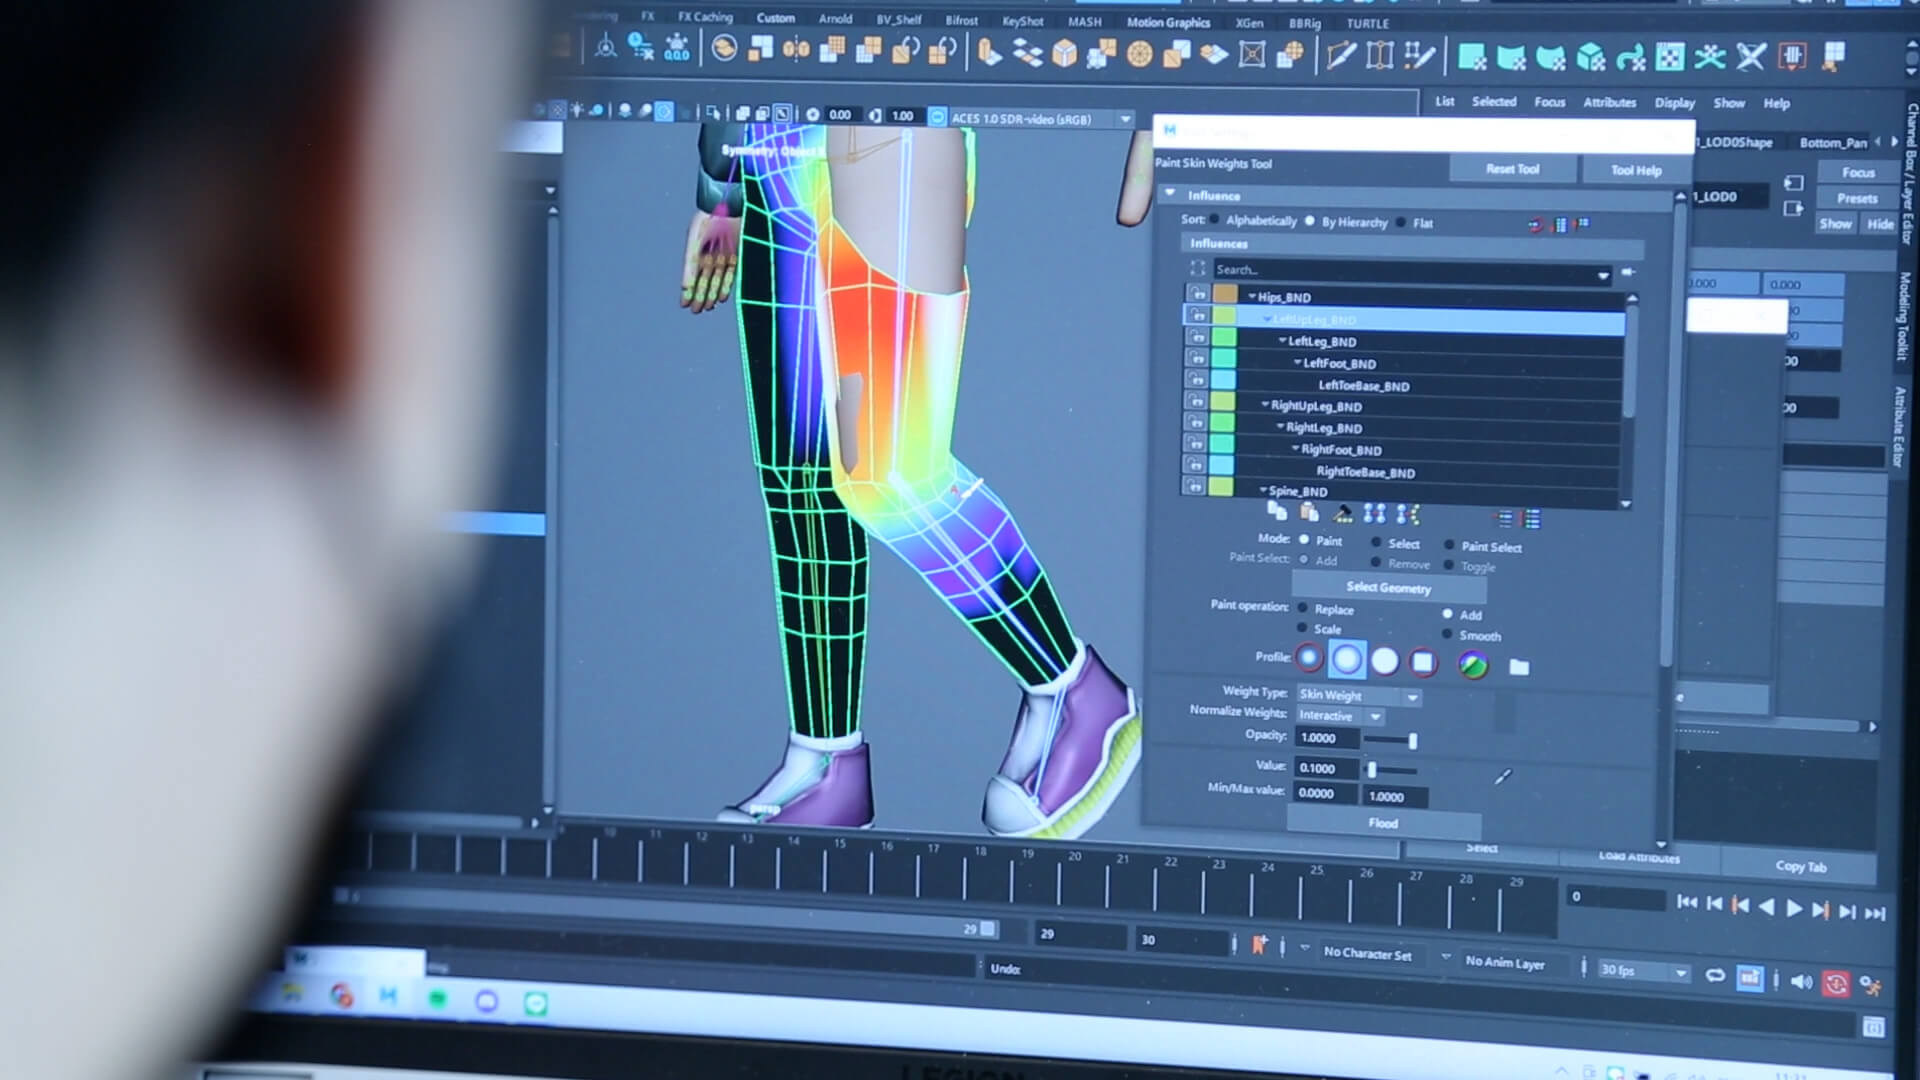Image resolution: width=1920 pixels, height=1080 pixels.
Task: Click the soft brush profile icon
Action: [x=1347, y=659]
